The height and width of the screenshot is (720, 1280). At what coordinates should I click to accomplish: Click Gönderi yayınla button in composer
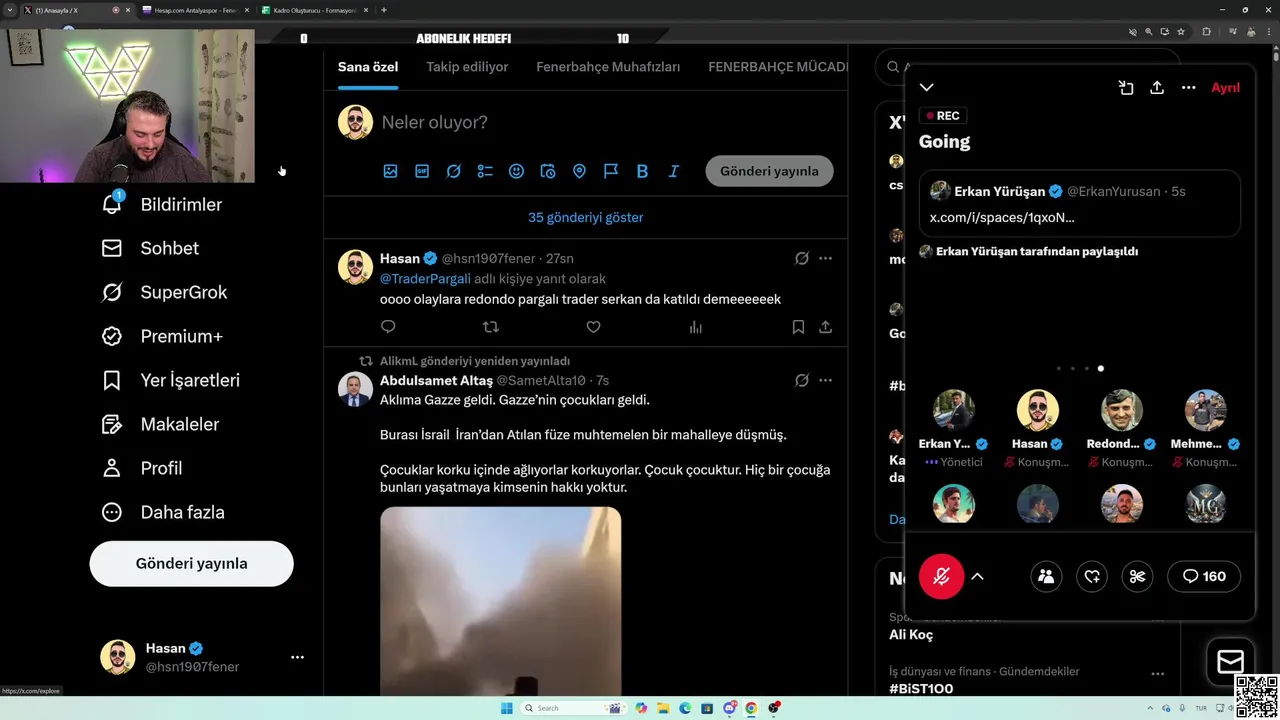pos(769,171)
